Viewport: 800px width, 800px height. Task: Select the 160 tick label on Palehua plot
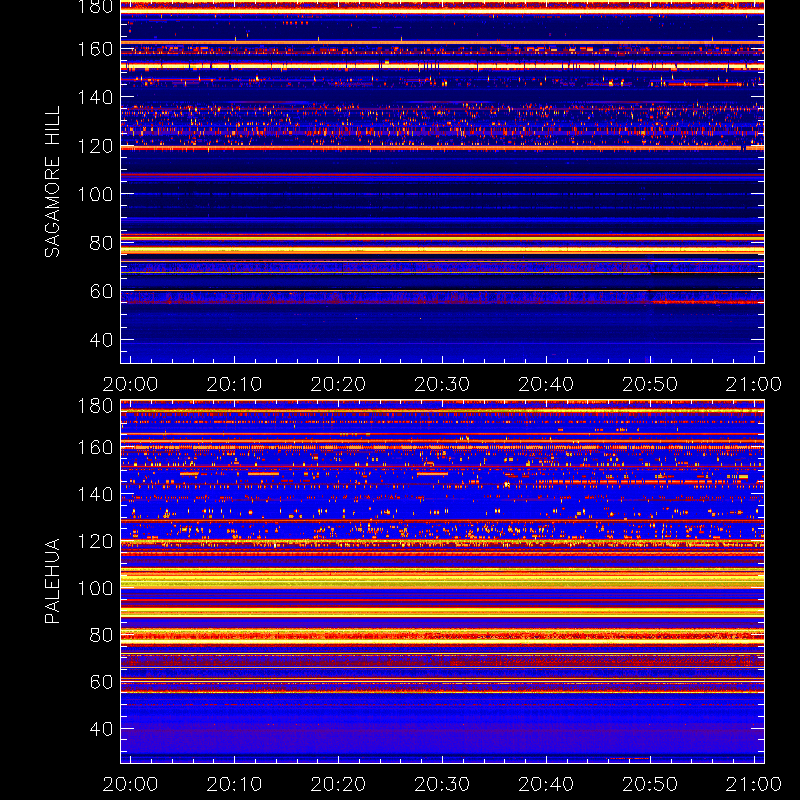(x=95, y=447)
